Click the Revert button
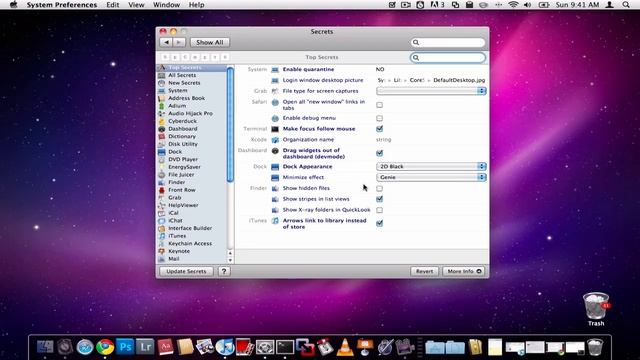Screen dimensions: 640x360 click(x=424, y=271)
